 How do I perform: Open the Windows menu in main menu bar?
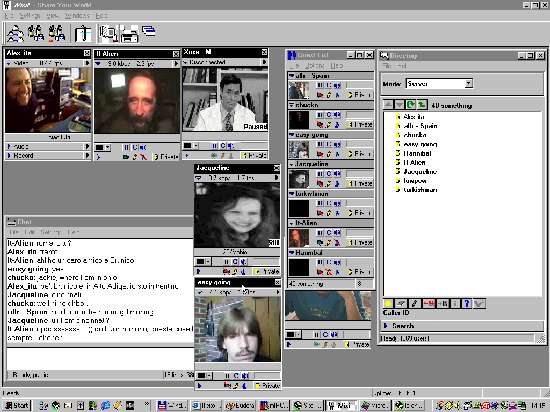click(x=77, y=15)
